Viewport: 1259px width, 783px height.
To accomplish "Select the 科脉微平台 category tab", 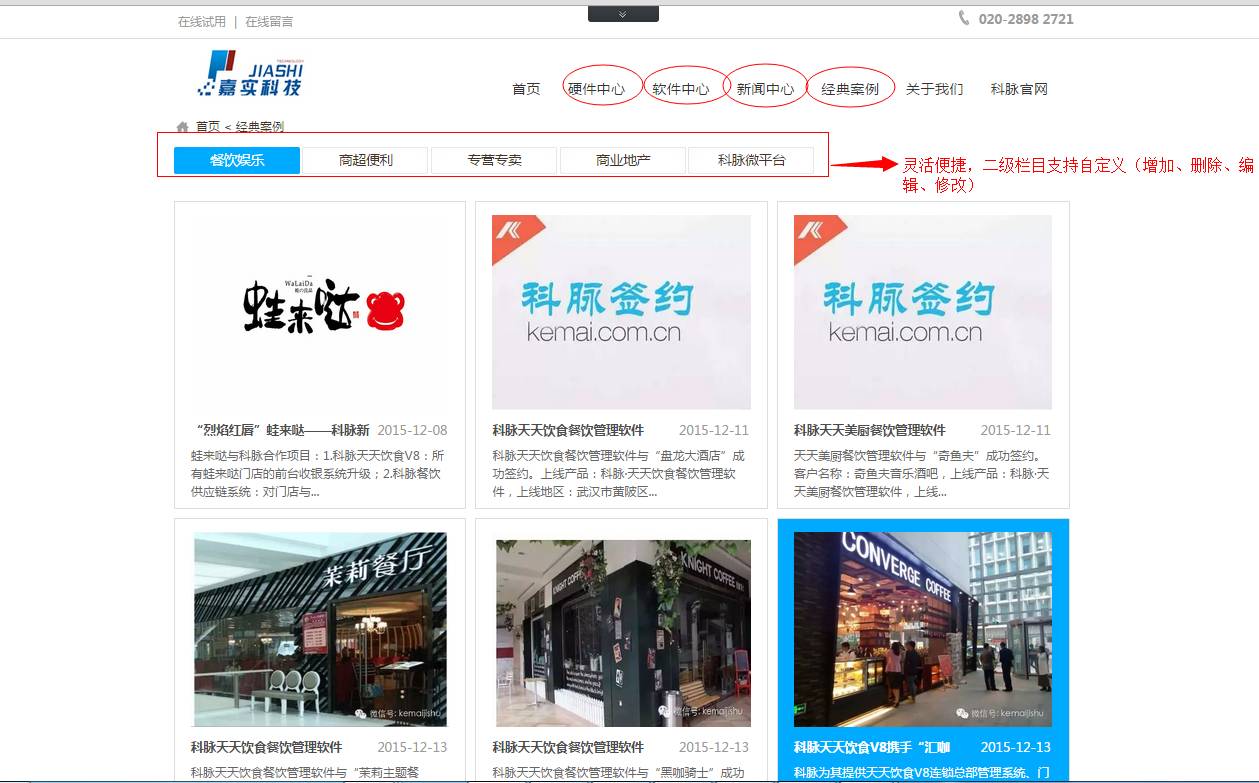I will coord(751,160).
